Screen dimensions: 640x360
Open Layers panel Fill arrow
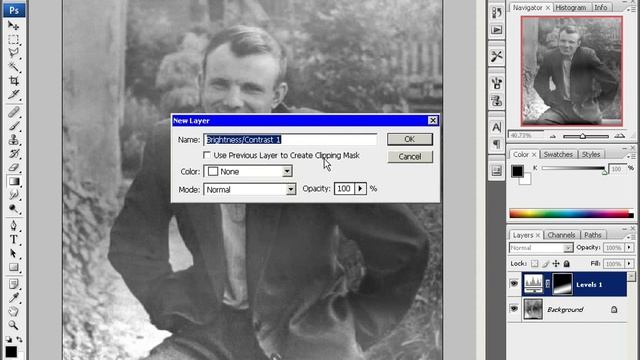coord(629,264)
